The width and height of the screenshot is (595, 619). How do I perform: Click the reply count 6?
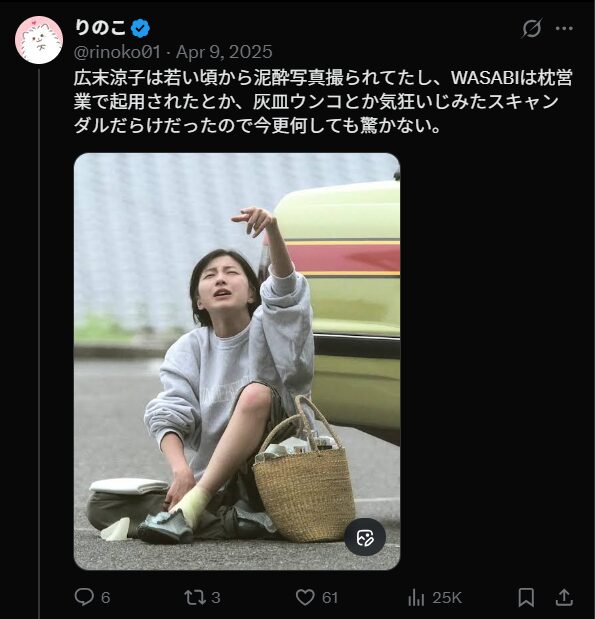[x=105, y=598]
